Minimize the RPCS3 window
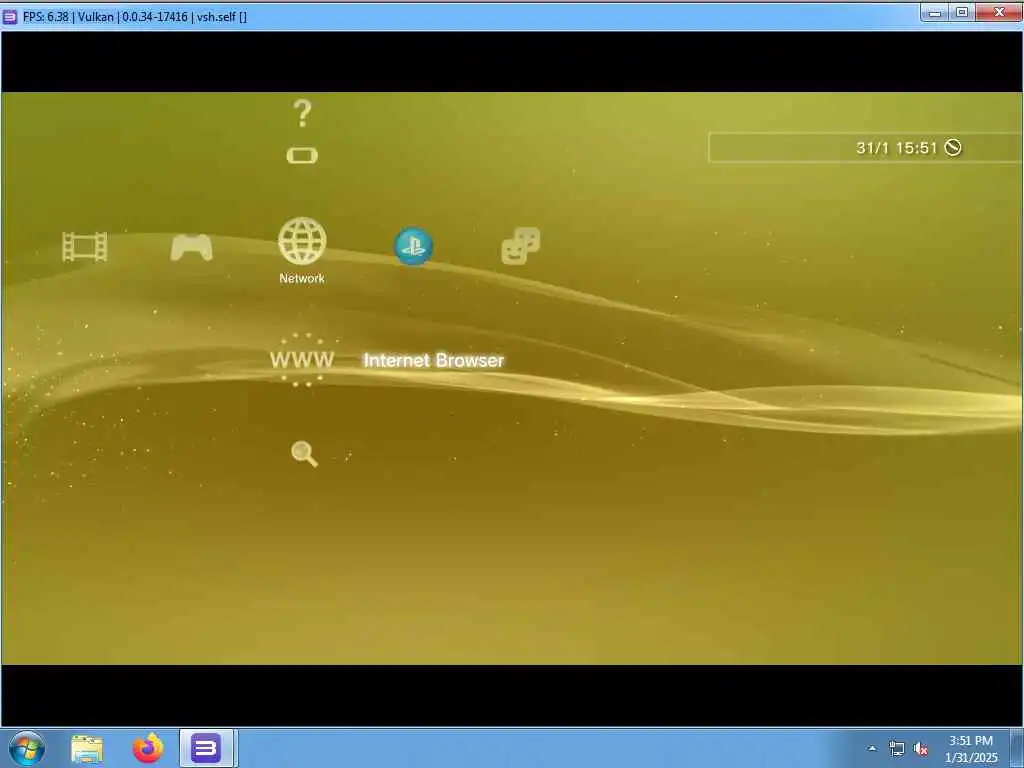The image size is (1024, 768). pos(935,12)
